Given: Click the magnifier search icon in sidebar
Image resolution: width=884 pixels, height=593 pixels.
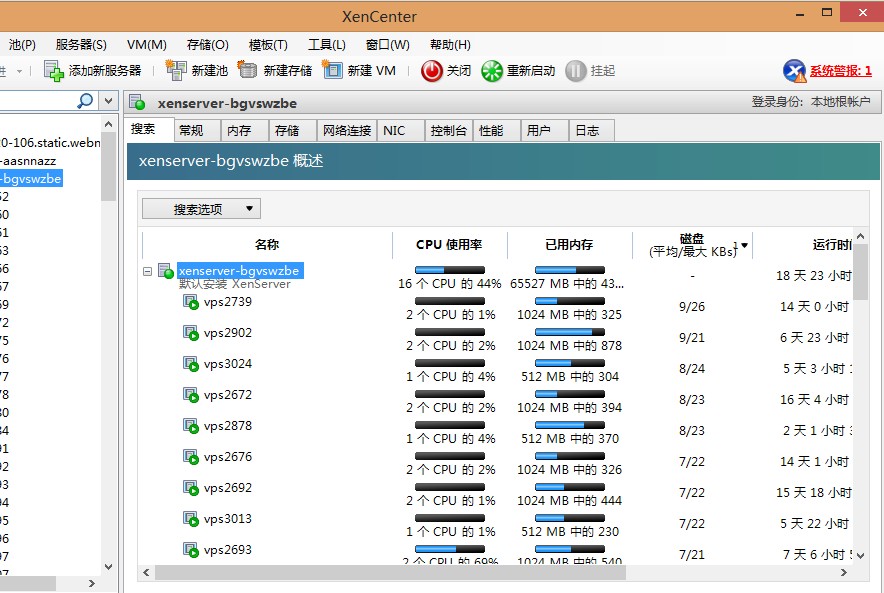Looking at the screenshot, I should pos(85,101).
